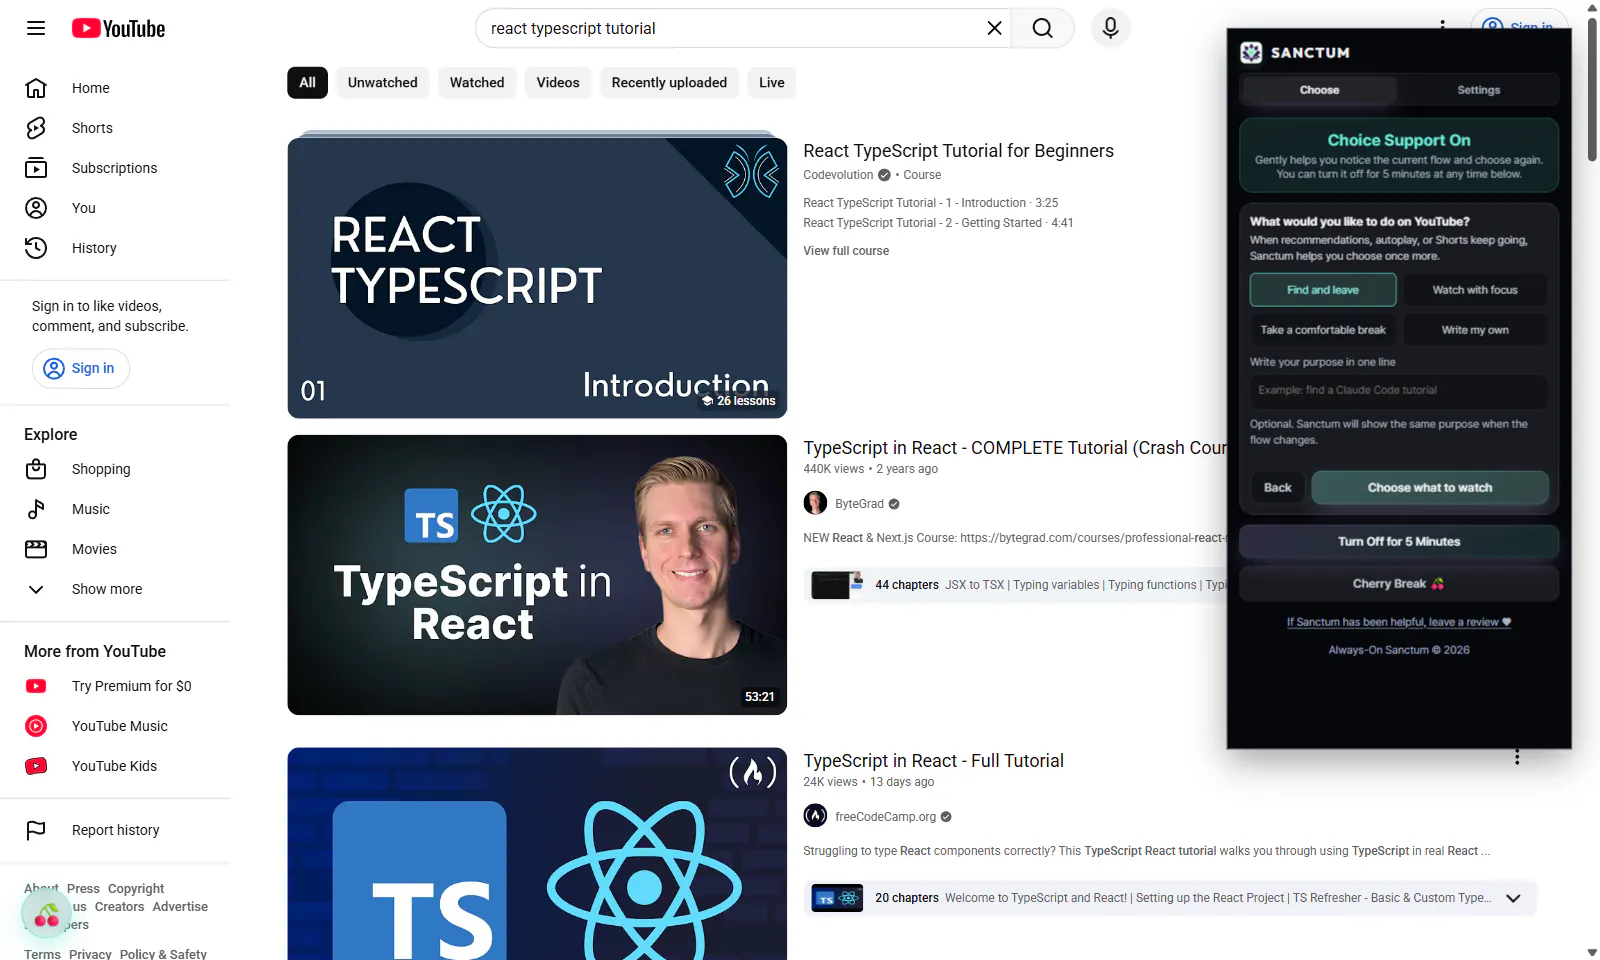Clear the search box with the X icon
The height and width of the screenshot is (960, 1600).
point(994,28)
